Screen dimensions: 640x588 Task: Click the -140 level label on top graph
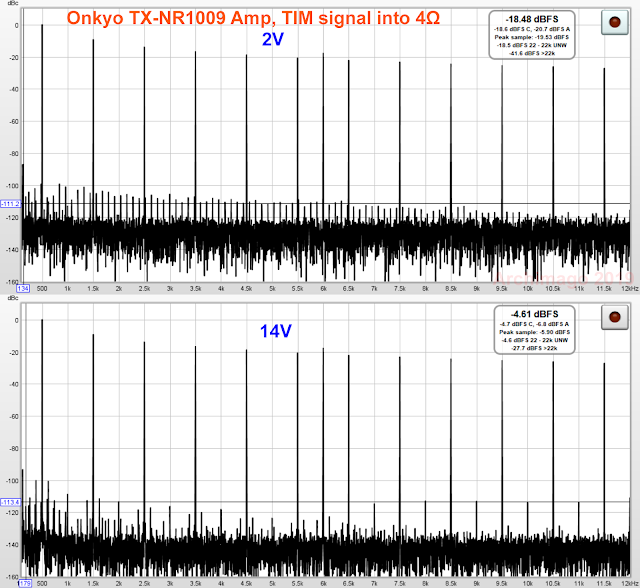coord(13,250)
